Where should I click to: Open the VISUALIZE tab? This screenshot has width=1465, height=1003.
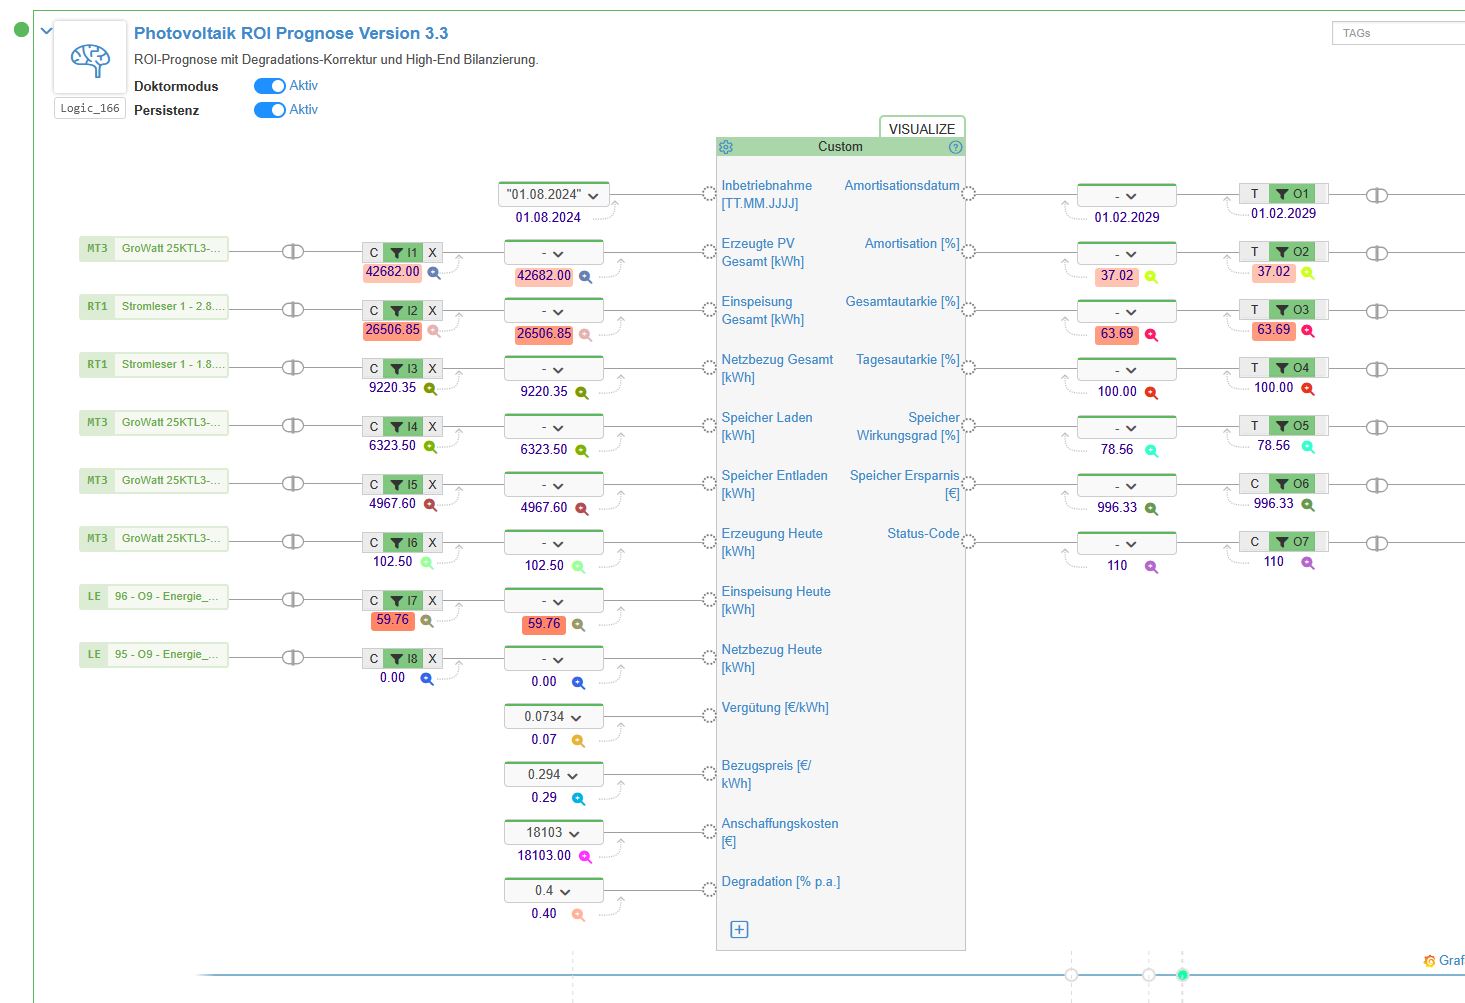[921, 128]
